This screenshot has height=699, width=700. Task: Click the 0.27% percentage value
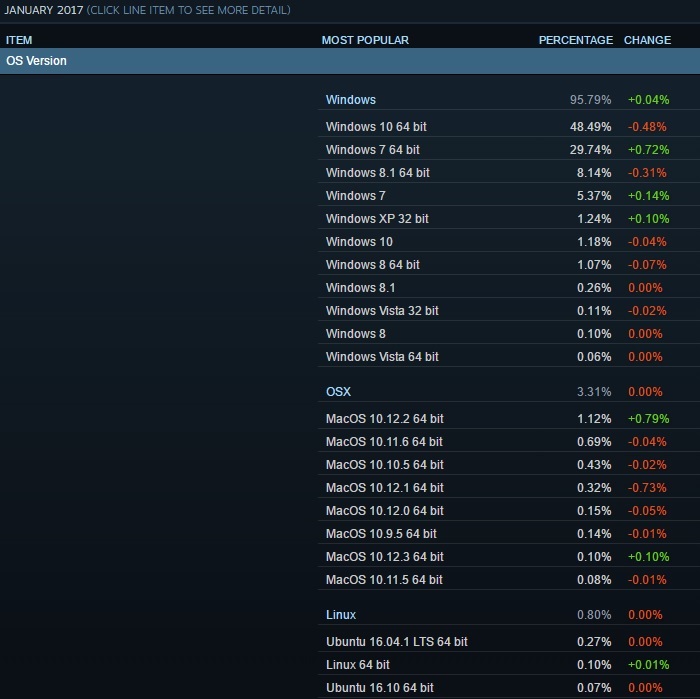(x=594, y=642)
